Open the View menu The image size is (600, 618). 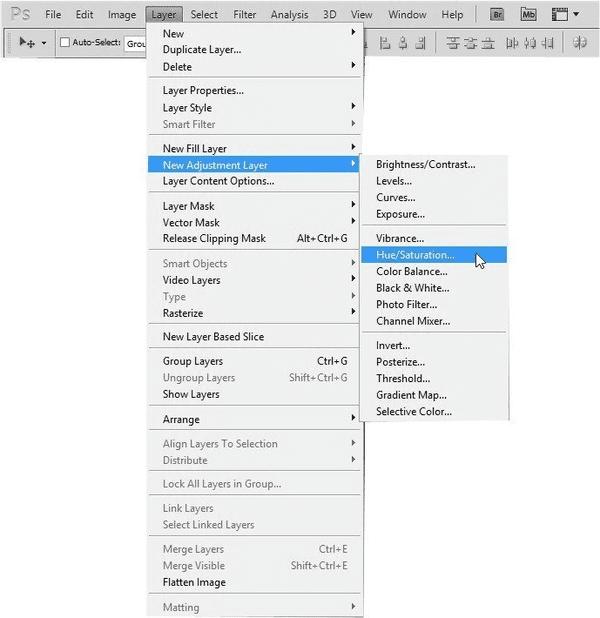tap(361, 15)
